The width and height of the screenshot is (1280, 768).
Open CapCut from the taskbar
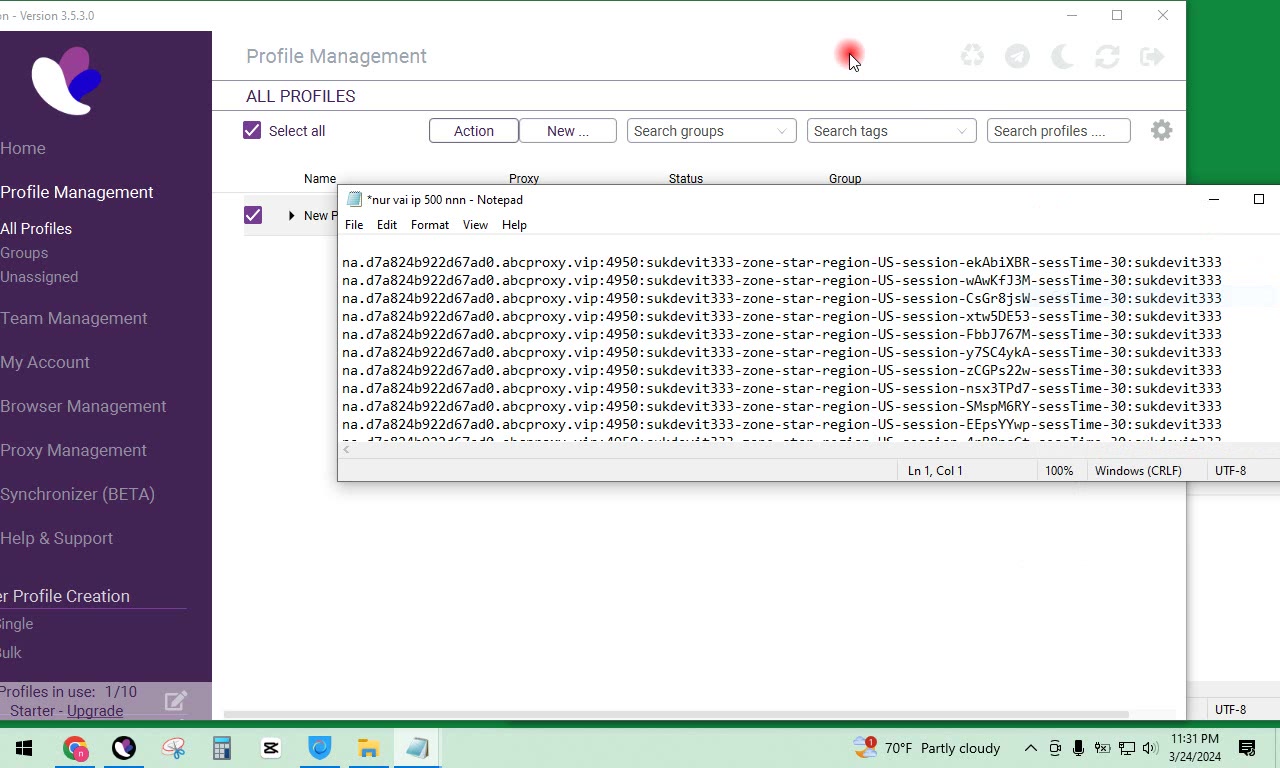pyautogui.click(x=271, y=748)
